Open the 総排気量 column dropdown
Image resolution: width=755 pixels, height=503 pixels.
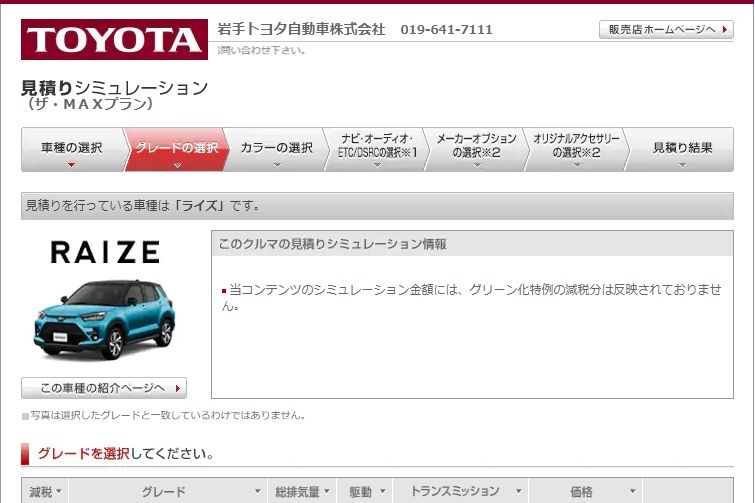(326, 491)
